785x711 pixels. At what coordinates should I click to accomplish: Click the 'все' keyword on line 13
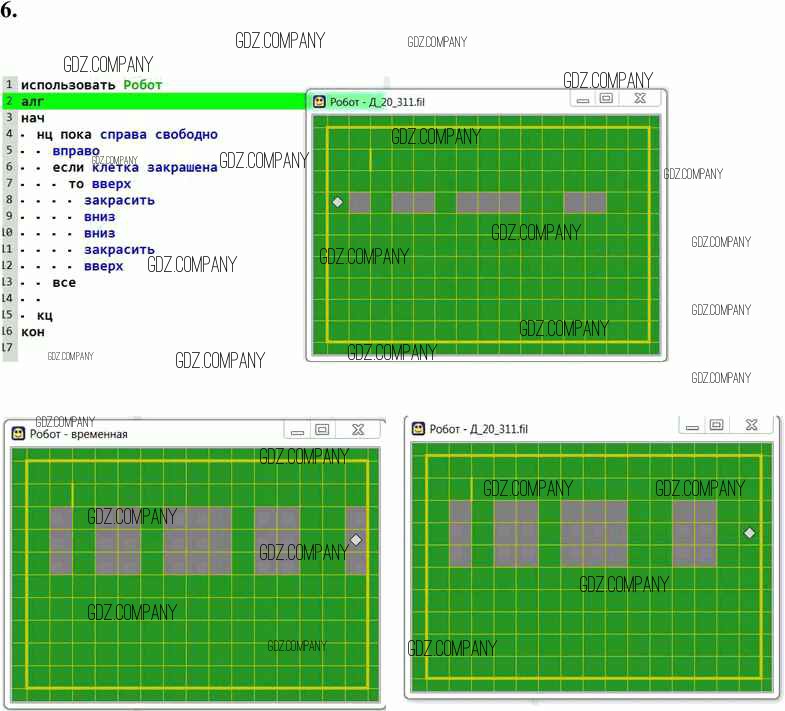click(x=64, y=282)
